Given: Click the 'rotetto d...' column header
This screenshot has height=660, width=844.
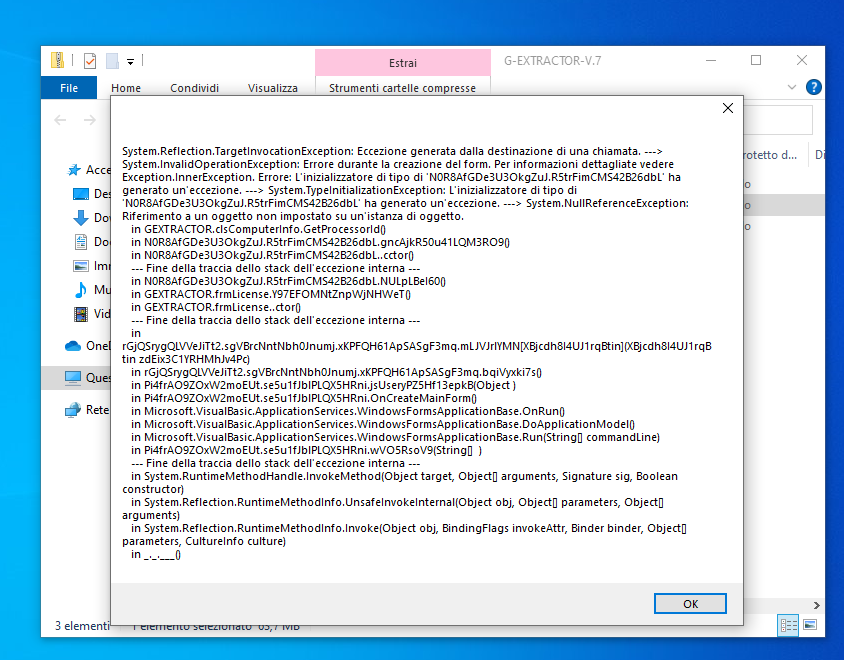Looking at the screenshot, I should (x=770, y=155).
